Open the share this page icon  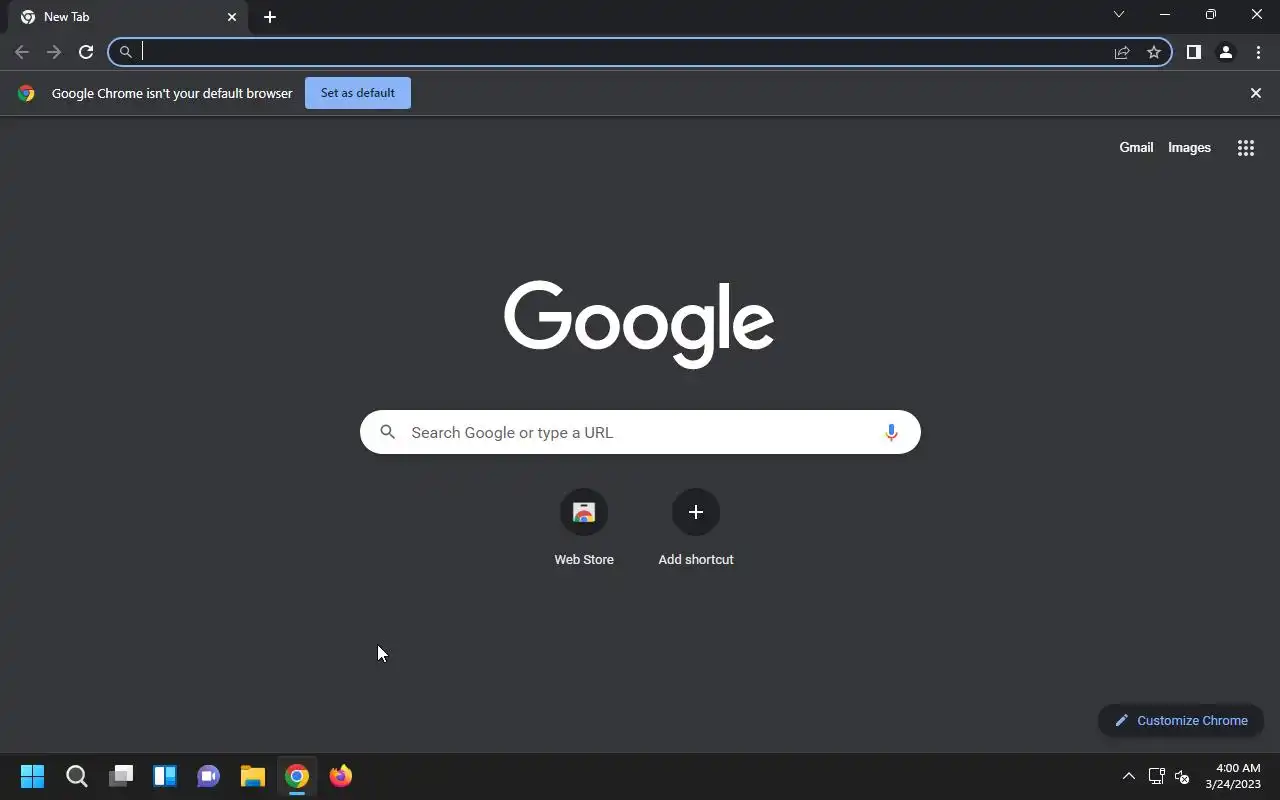(1122, 52)
